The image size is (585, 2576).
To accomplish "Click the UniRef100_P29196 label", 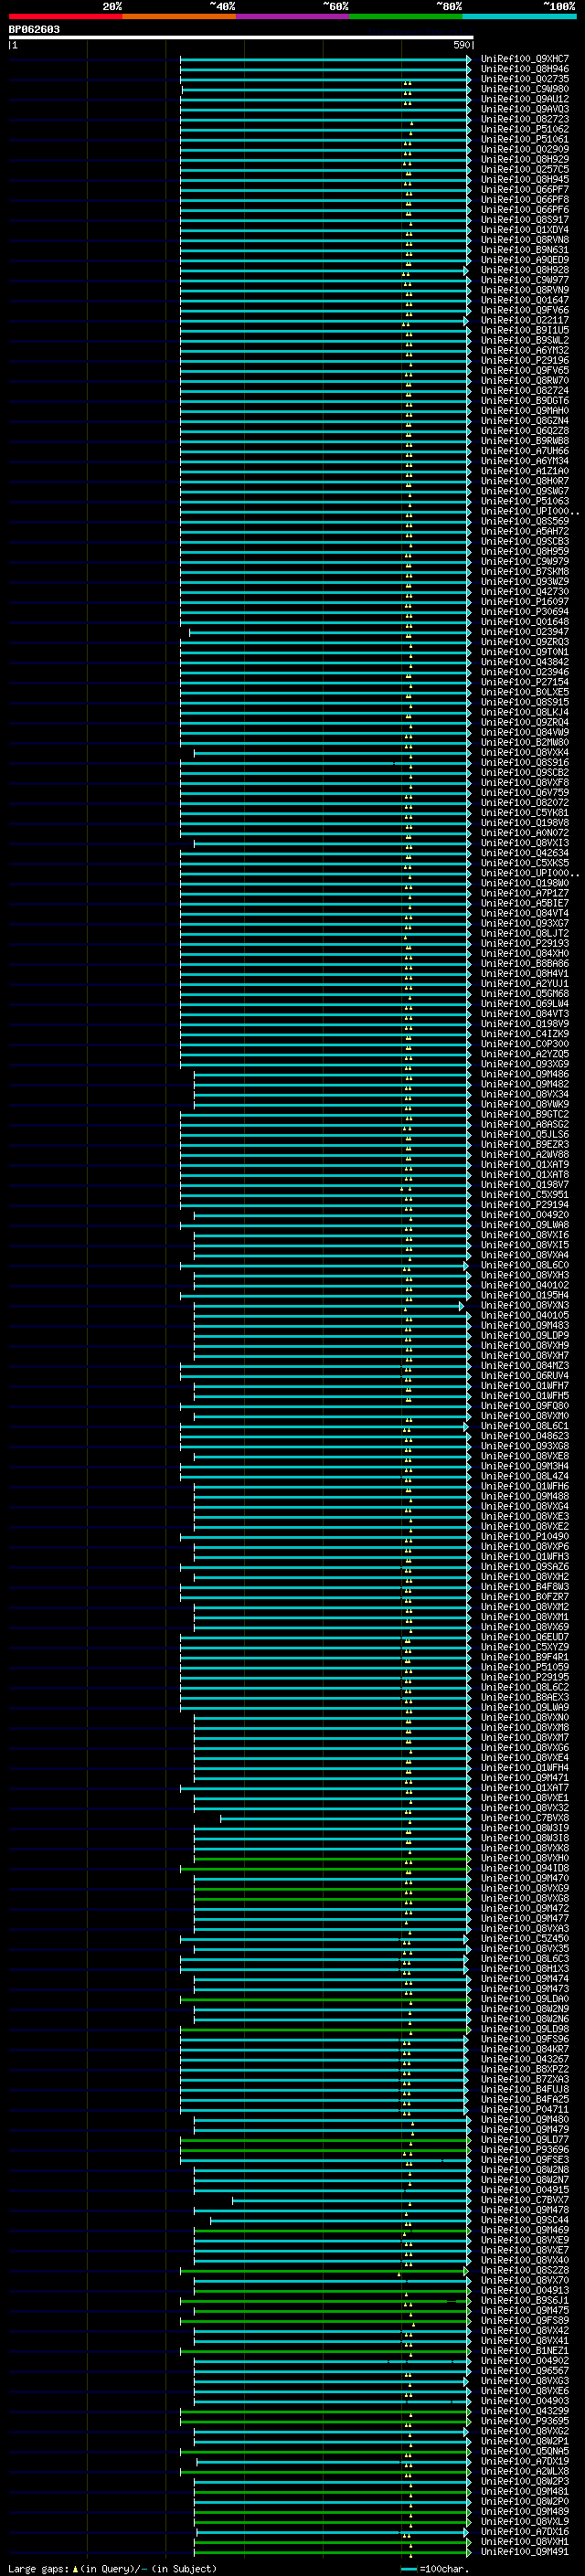I will (x=525, y=360).
